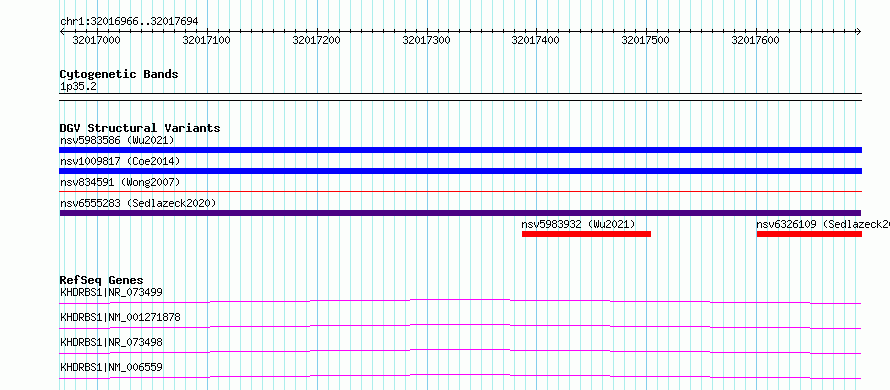Open the nsv5983932 (Wu2021) label

tap(578, 224)
